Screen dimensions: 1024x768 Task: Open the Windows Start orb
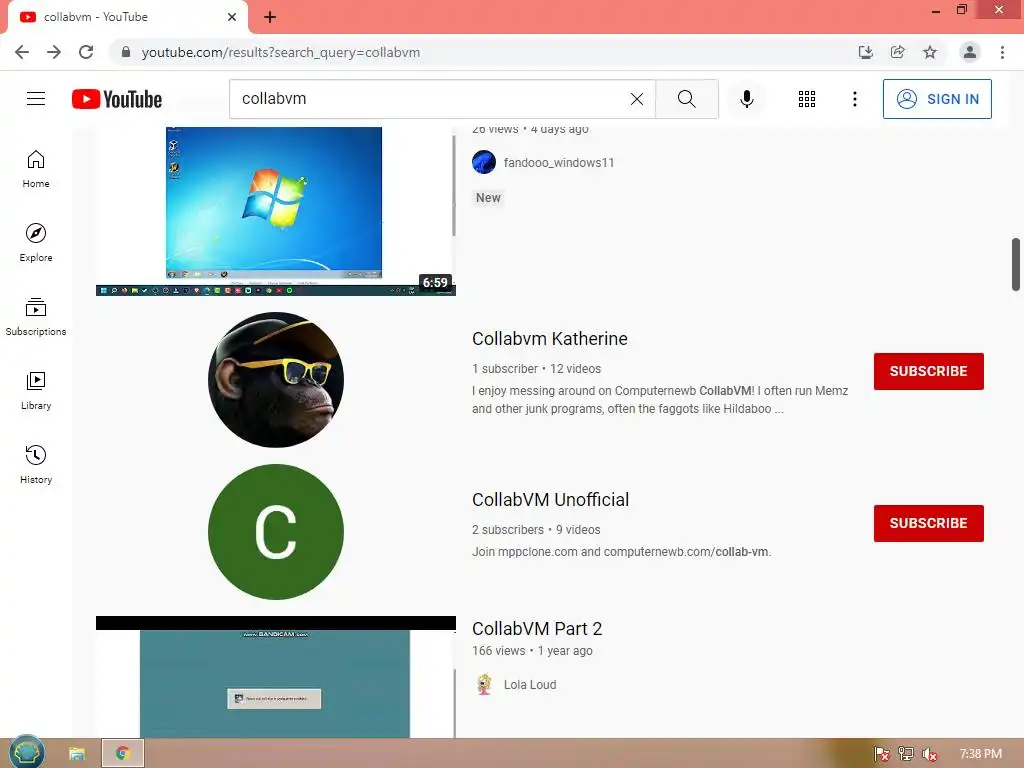click(26, 752)
